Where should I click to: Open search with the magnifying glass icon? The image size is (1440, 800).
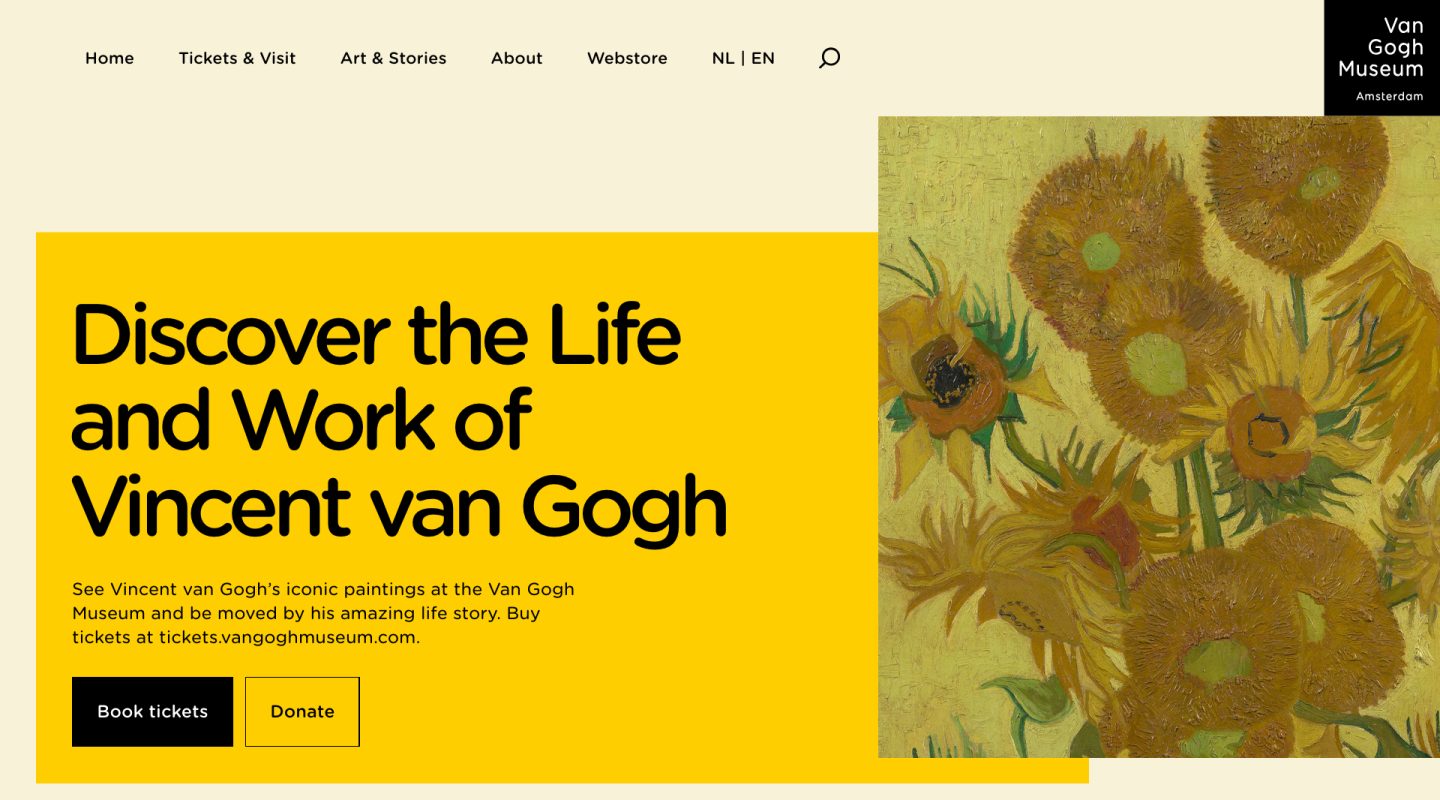pyautogui.click(x=829, y=58)
